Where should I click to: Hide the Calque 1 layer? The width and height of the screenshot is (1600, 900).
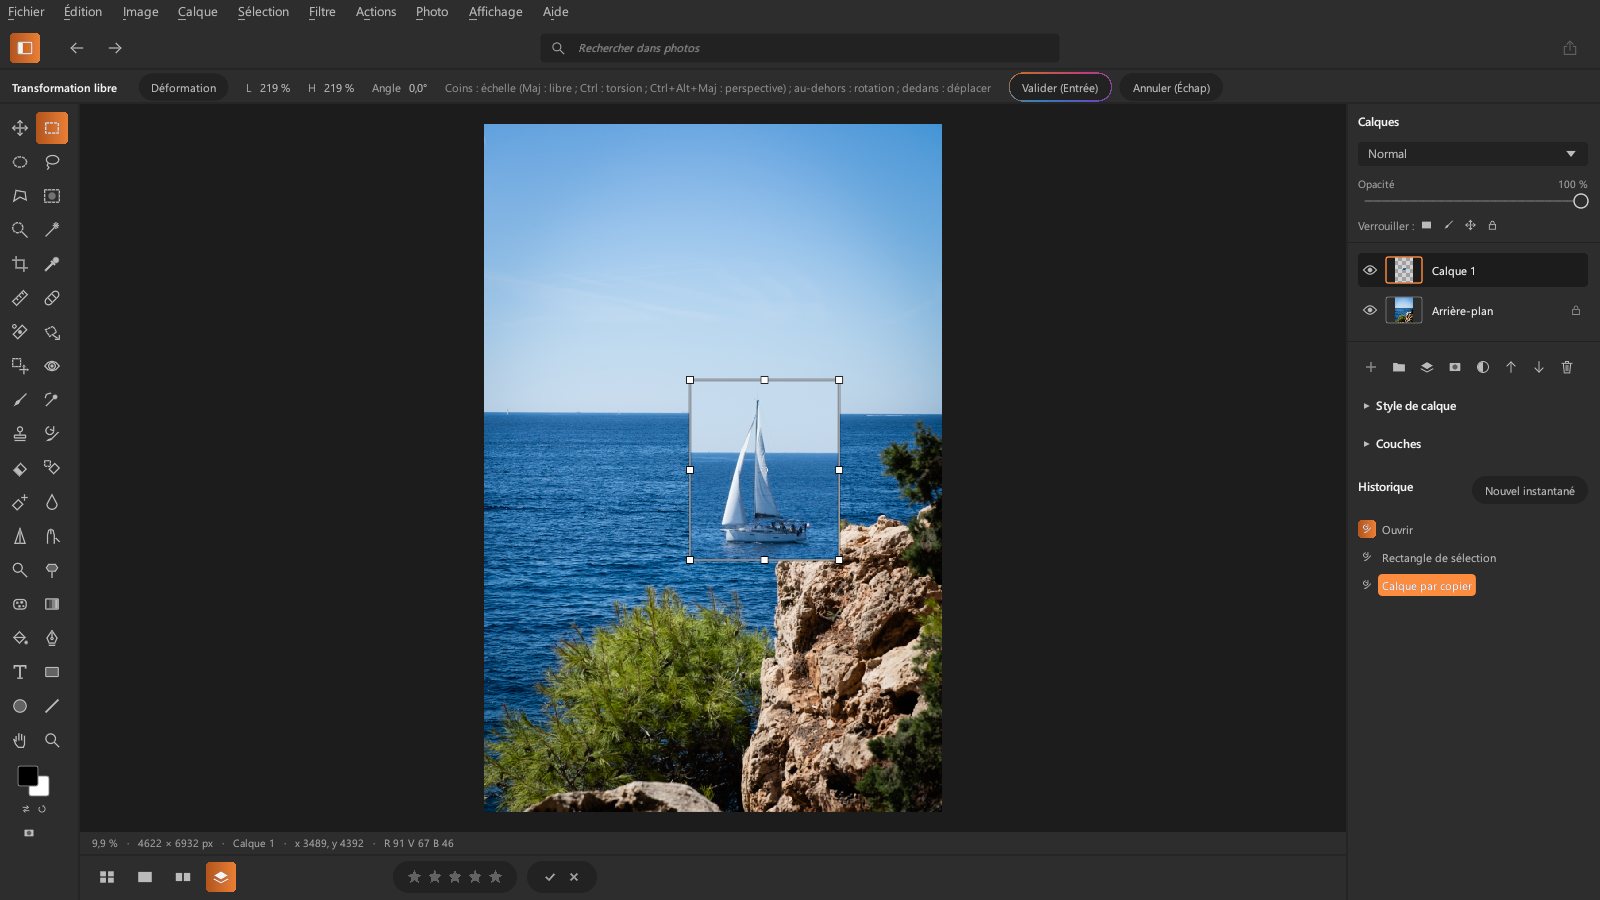point(1370,270)
